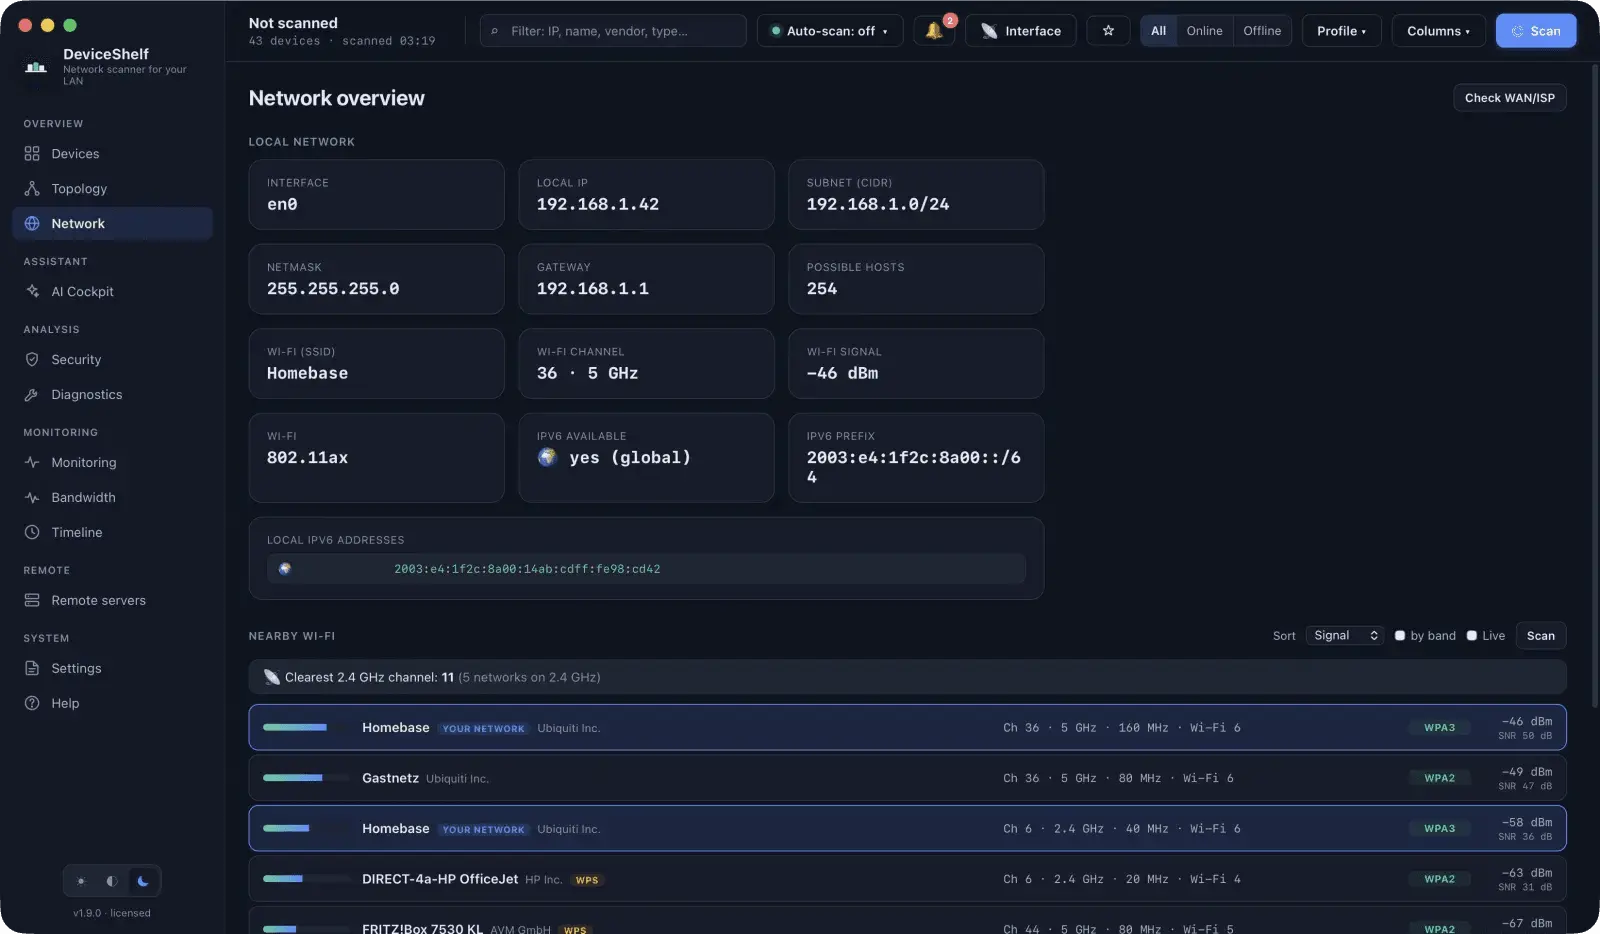Enable the Live checkbox
This screenshot has width=1600, height=934.
(1472, 636)
